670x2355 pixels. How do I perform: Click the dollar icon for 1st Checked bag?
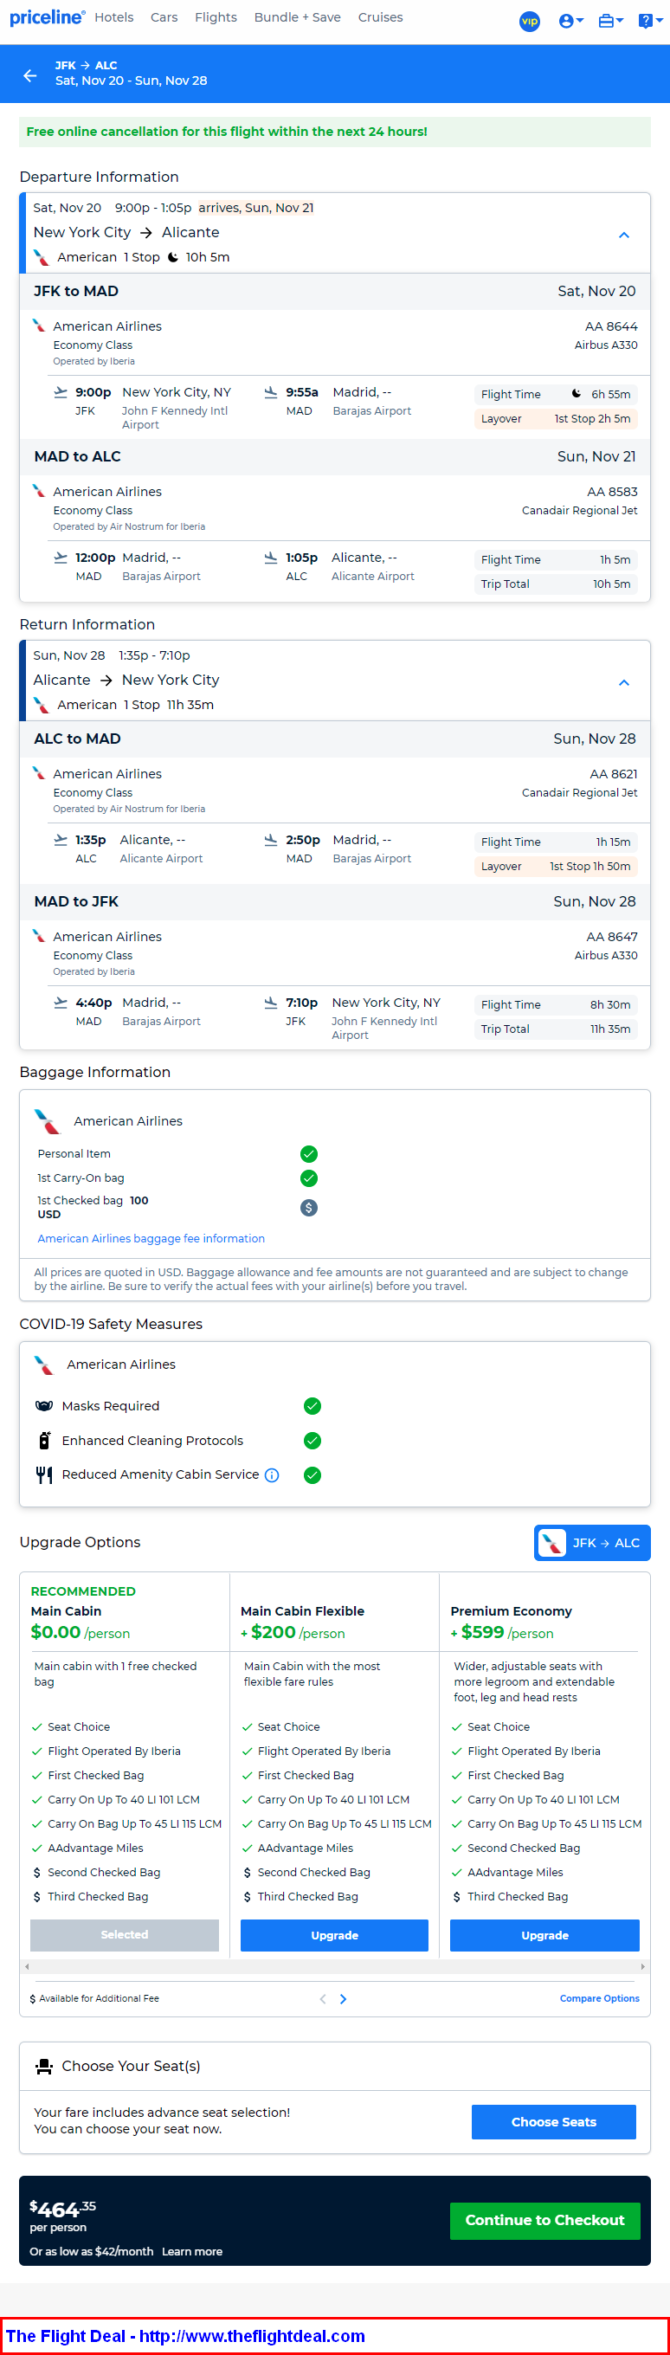pos(309,1207)
